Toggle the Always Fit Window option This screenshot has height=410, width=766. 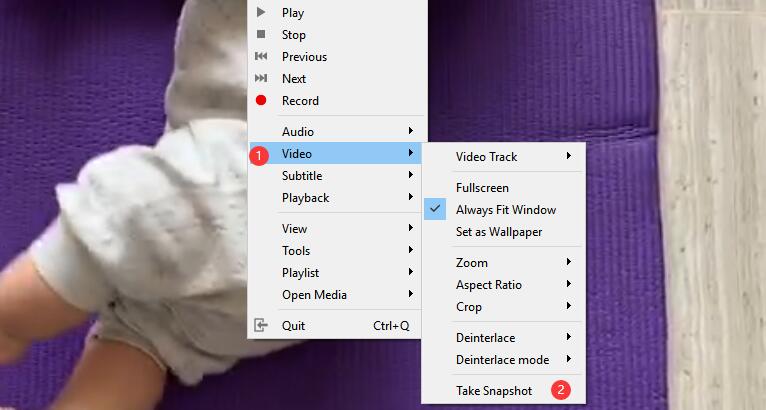(504, 210)
